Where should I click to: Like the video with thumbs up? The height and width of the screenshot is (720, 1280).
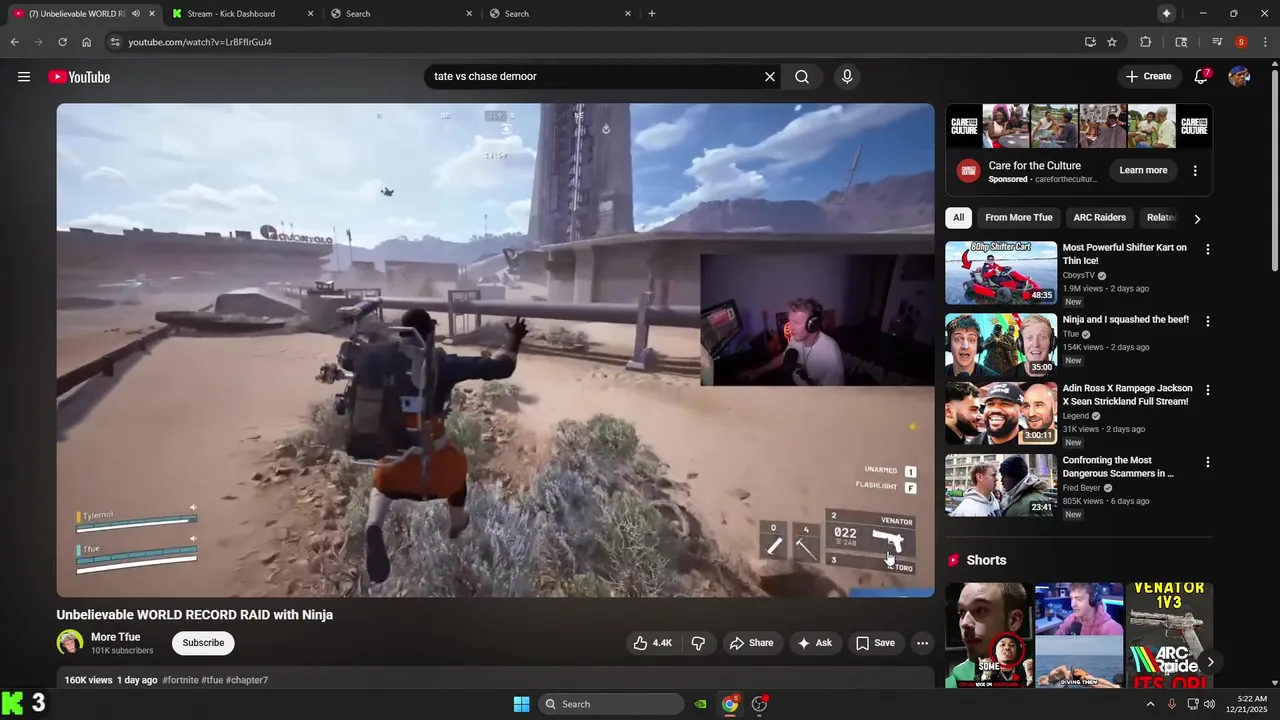pos(652,643)
